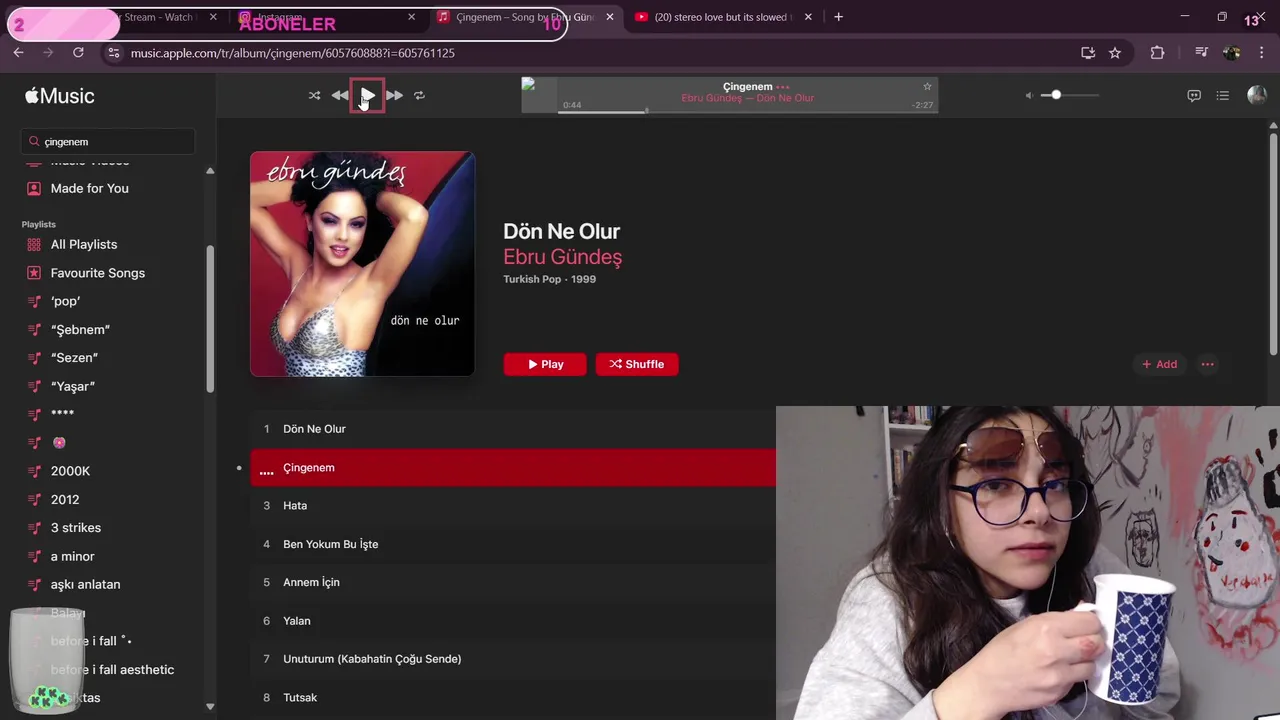
Task: Open the 2000K playlist
Action: point(70,471)
